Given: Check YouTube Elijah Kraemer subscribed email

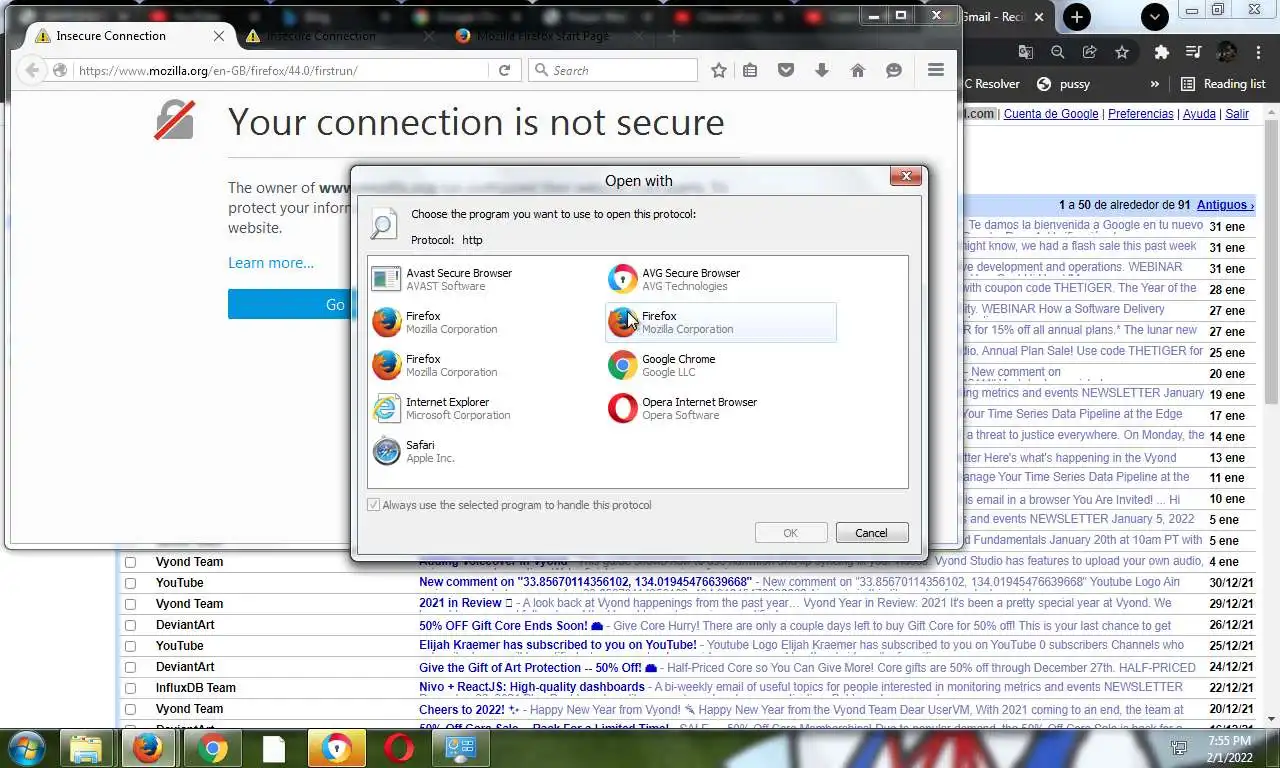Looking at the screenshot, I should [130, 646].
